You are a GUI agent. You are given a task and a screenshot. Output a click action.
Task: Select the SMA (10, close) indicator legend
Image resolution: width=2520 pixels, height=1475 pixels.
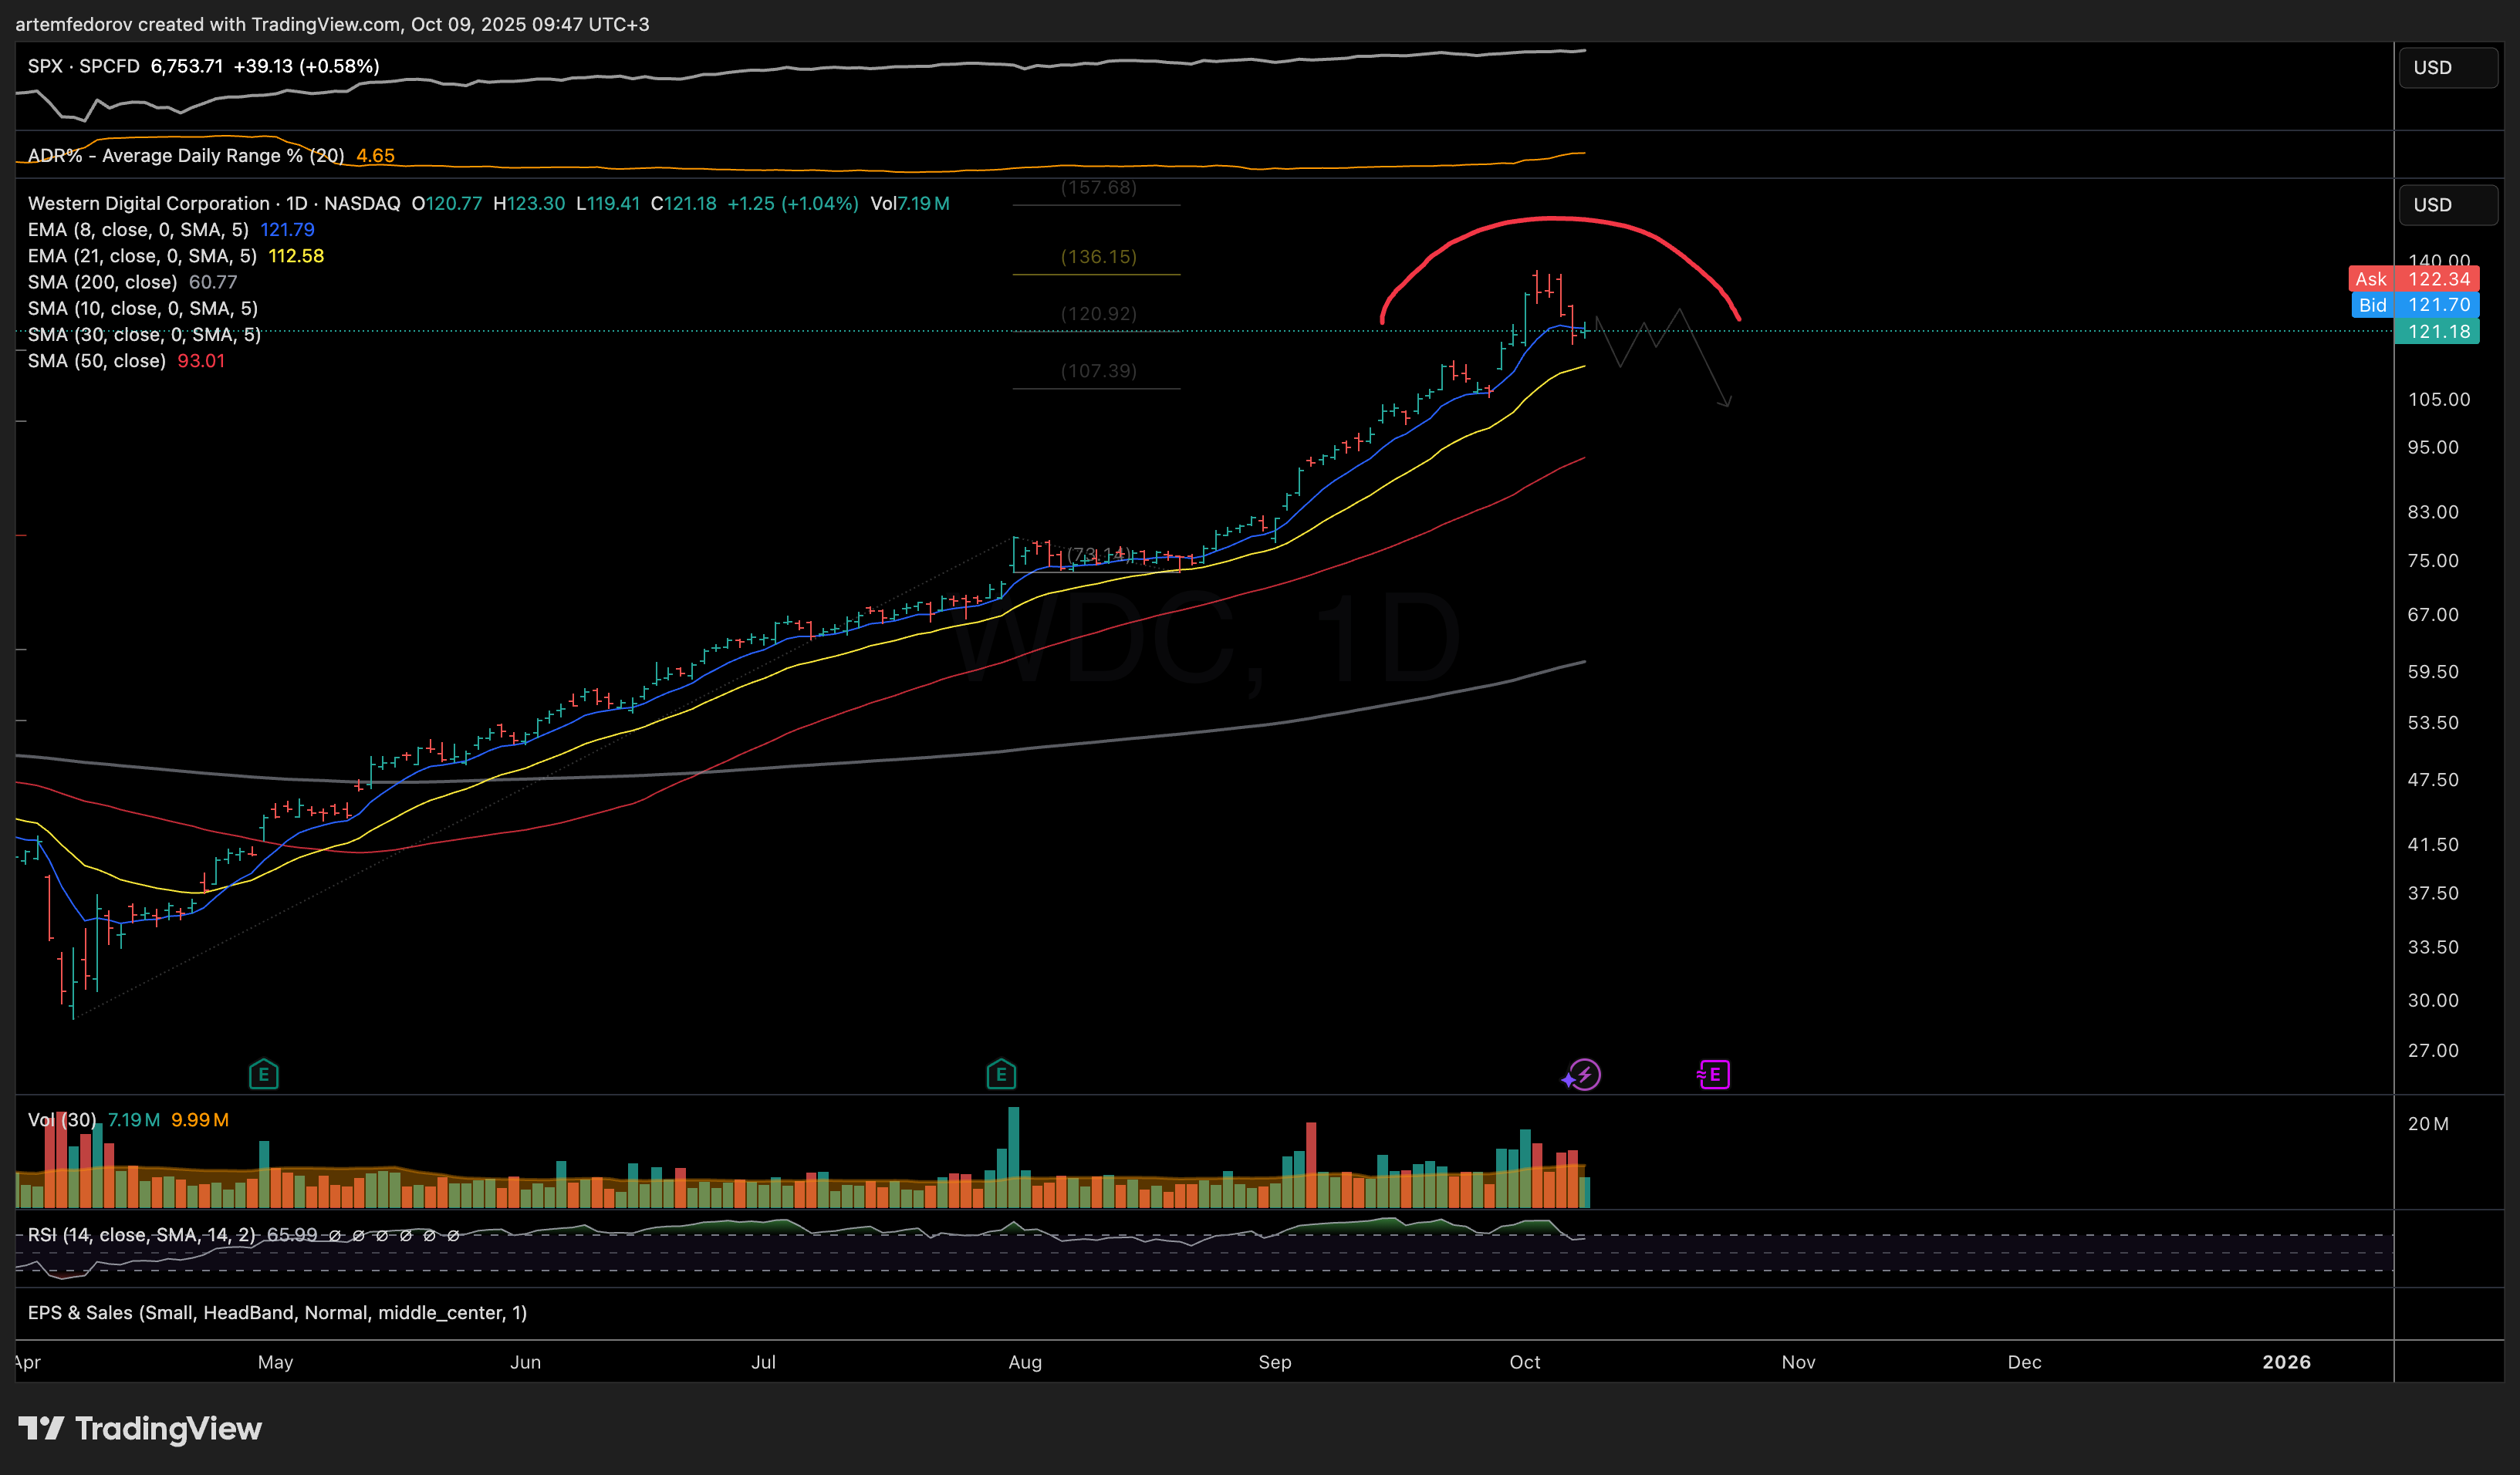[x=143, y=308]
